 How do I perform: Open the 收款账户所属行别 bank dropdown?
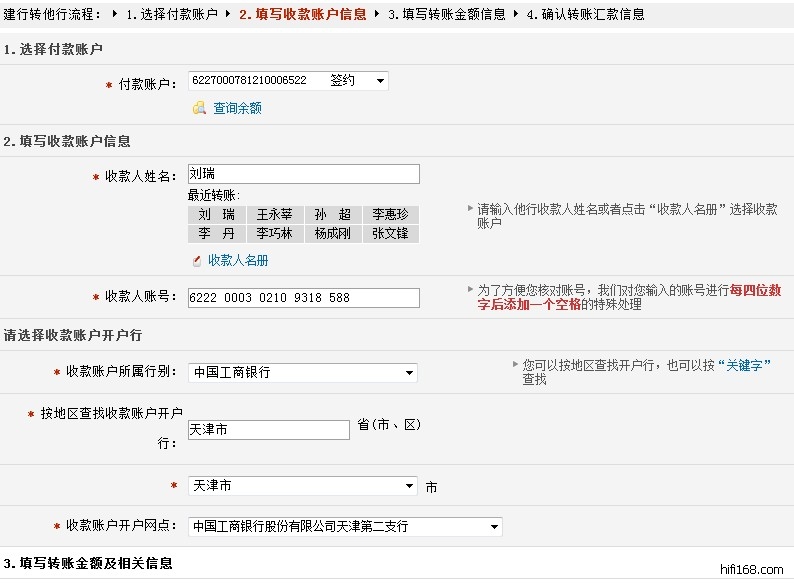point(409,373)
